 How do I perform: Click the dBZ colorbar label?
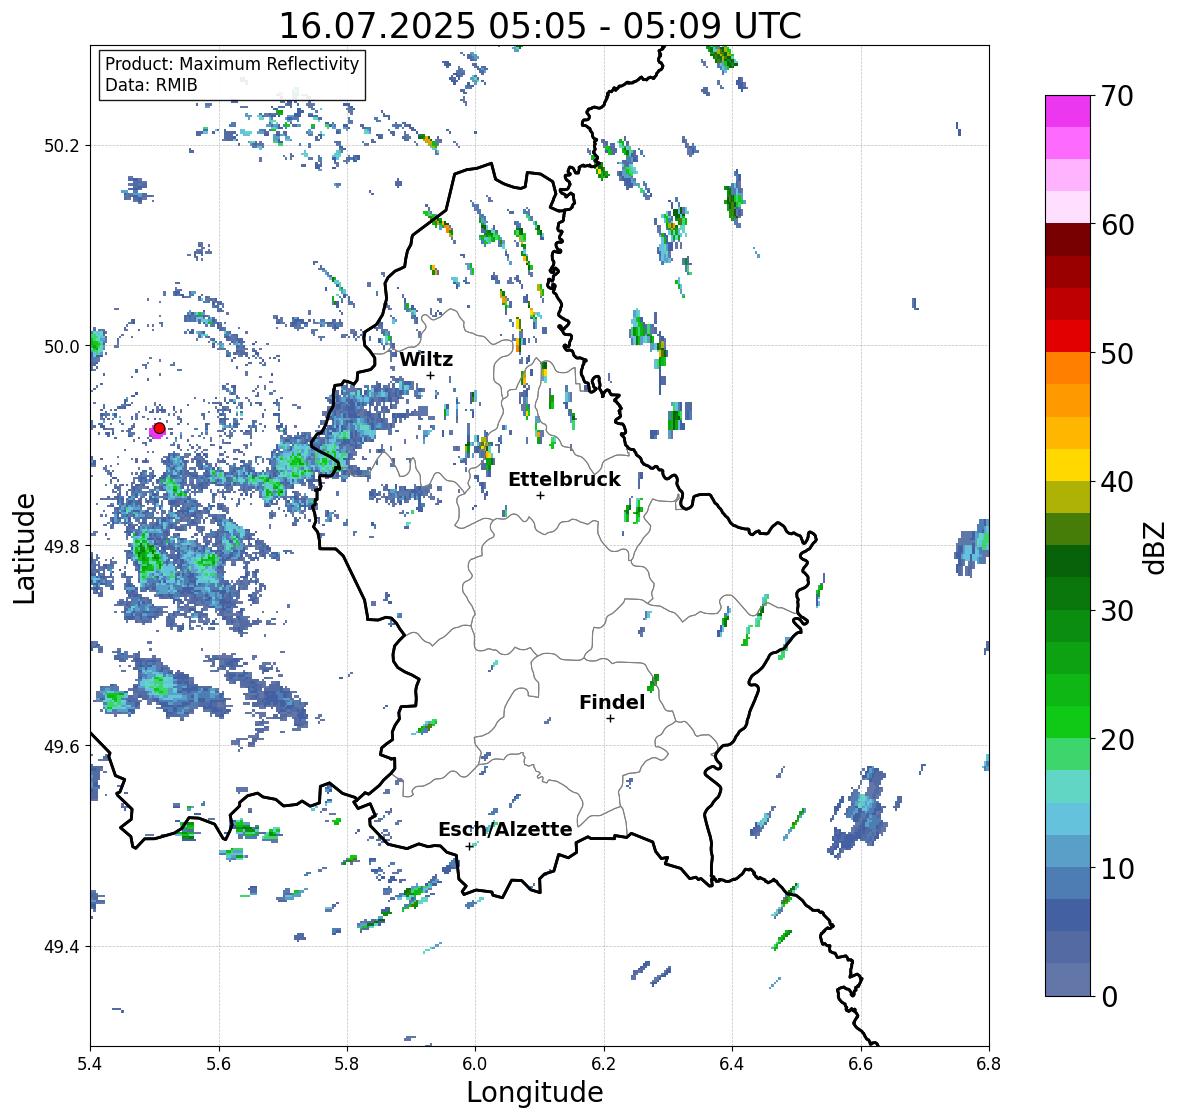click(1156, 547)
